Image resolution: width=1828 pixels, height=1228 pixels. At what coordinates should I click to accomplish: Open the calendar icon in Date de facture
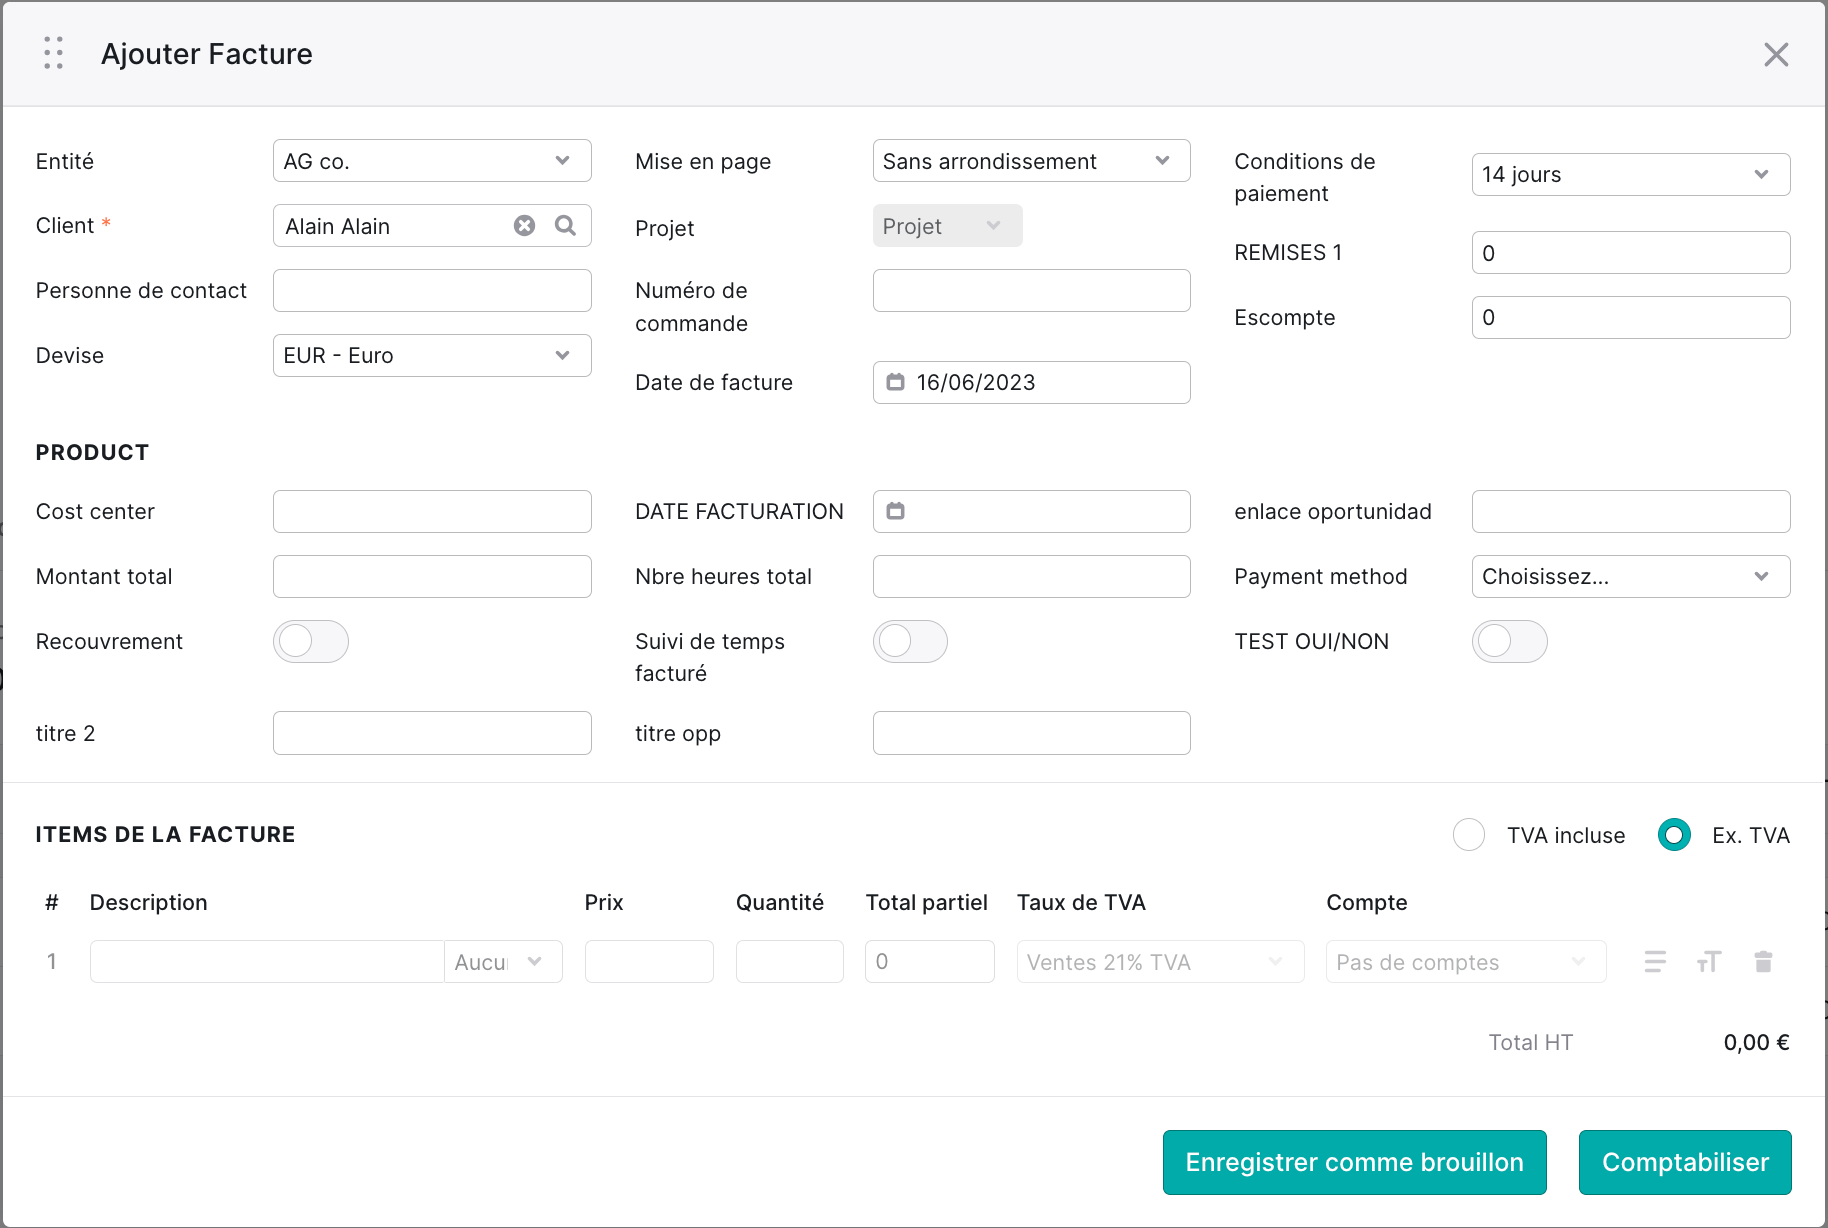[x=896, y=382]
